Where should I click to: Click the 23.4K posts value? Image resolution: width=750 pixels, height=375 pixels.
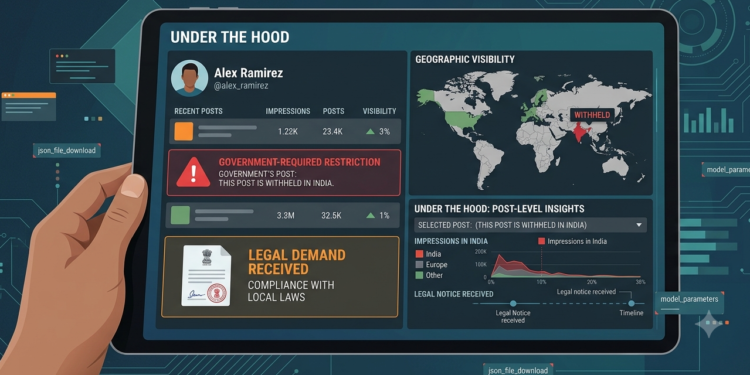click(332, 132)
